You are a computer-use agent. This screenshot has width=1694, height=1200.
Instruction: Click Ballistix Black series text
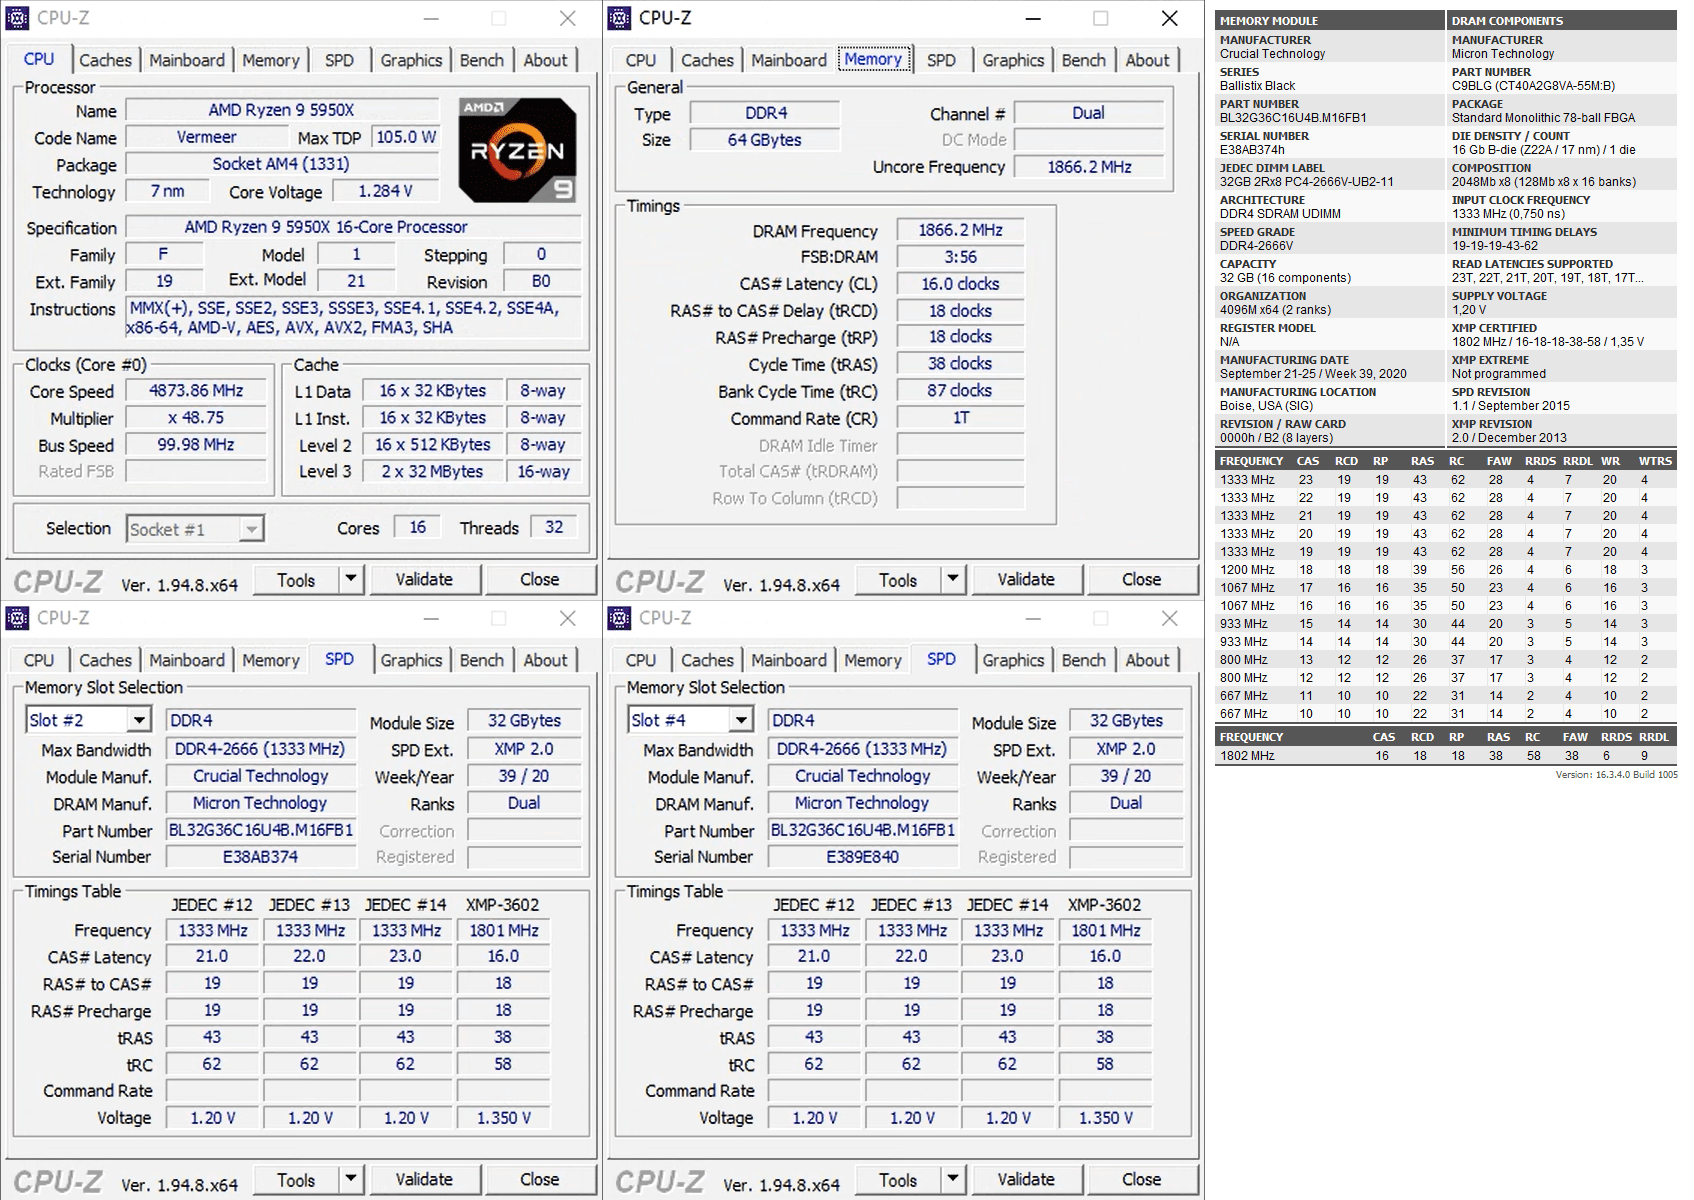pos(1257,86)
